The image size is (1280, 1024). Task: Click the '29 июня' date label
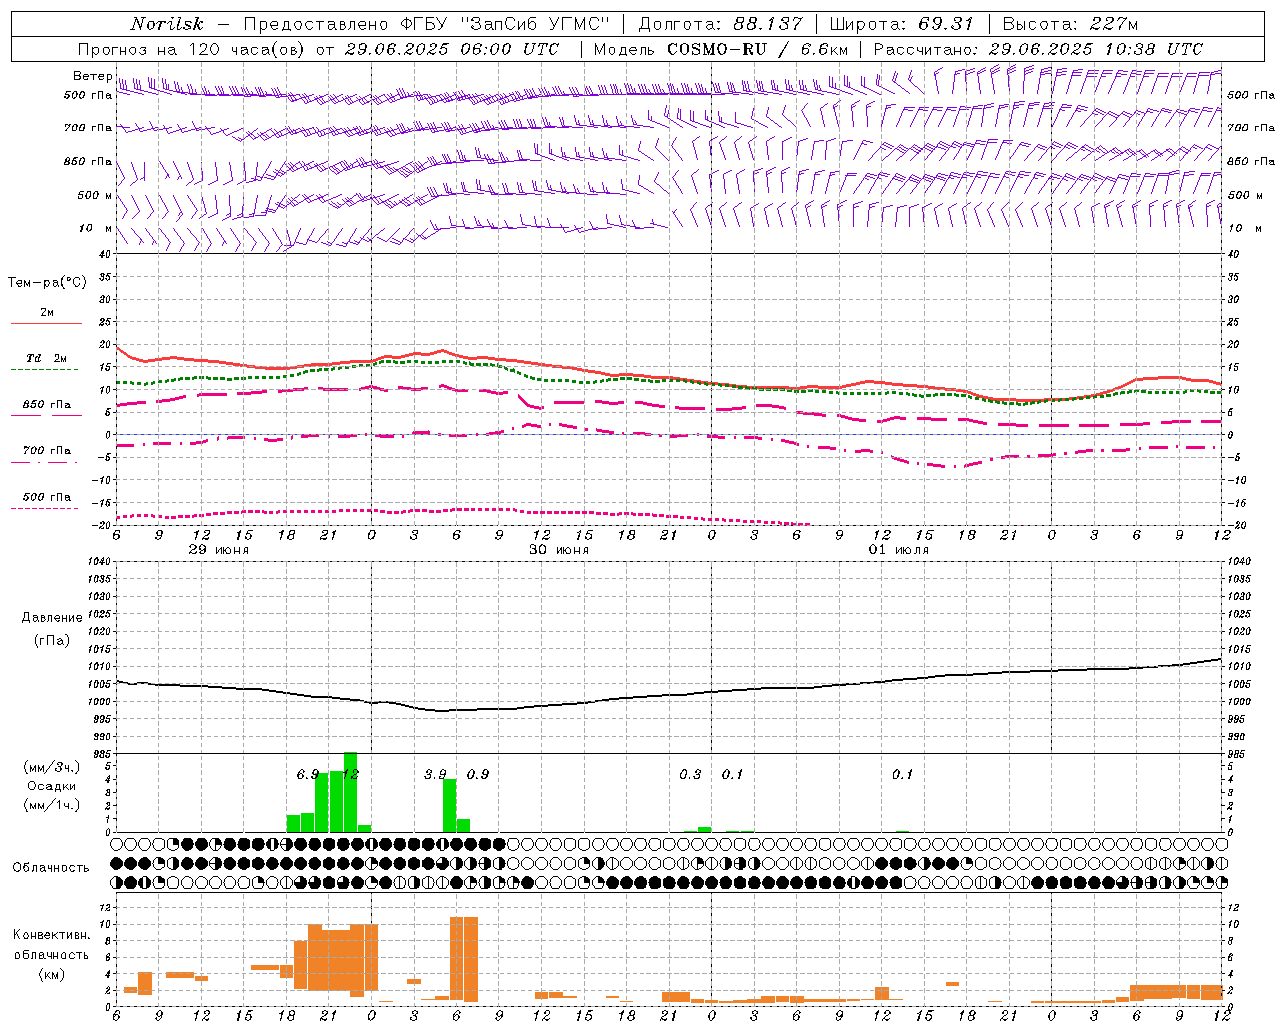pos(219,550)
